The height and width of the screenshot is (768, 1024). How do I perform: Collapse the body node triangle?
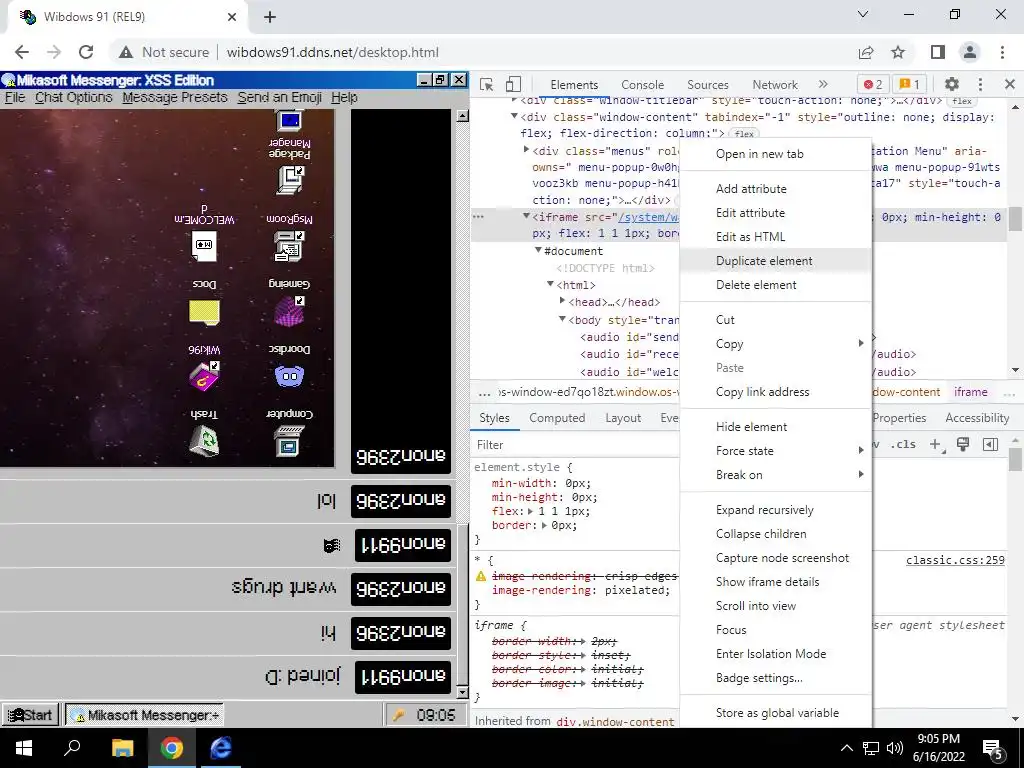(562, 319)
